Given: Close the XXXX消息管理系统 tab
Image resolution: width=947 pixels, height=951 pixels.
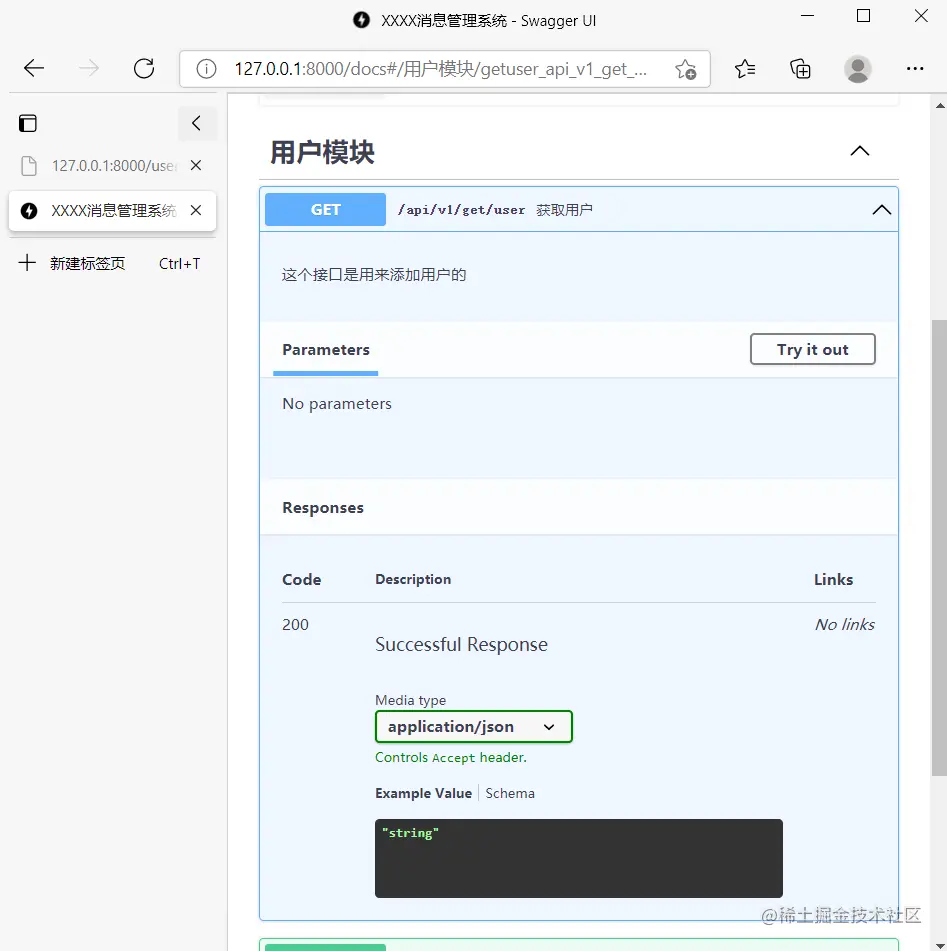Looking at the screenshot, I should (195, 210).
